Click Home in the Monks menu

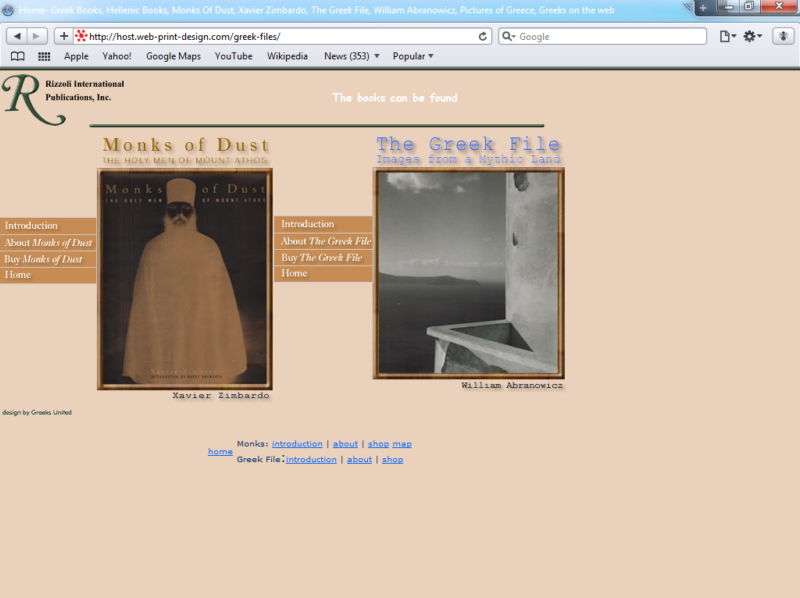point(48,275)
